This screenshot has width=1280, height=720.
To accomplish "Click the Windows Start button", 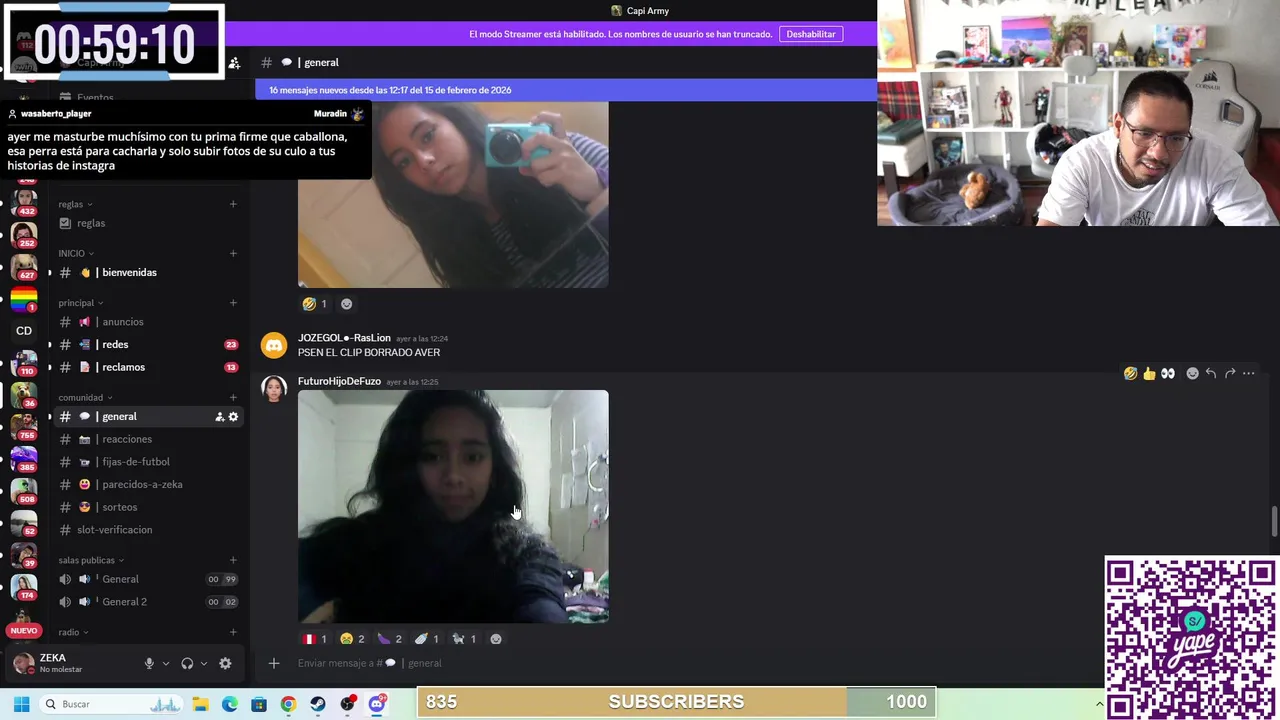I will tap(21, 704).
